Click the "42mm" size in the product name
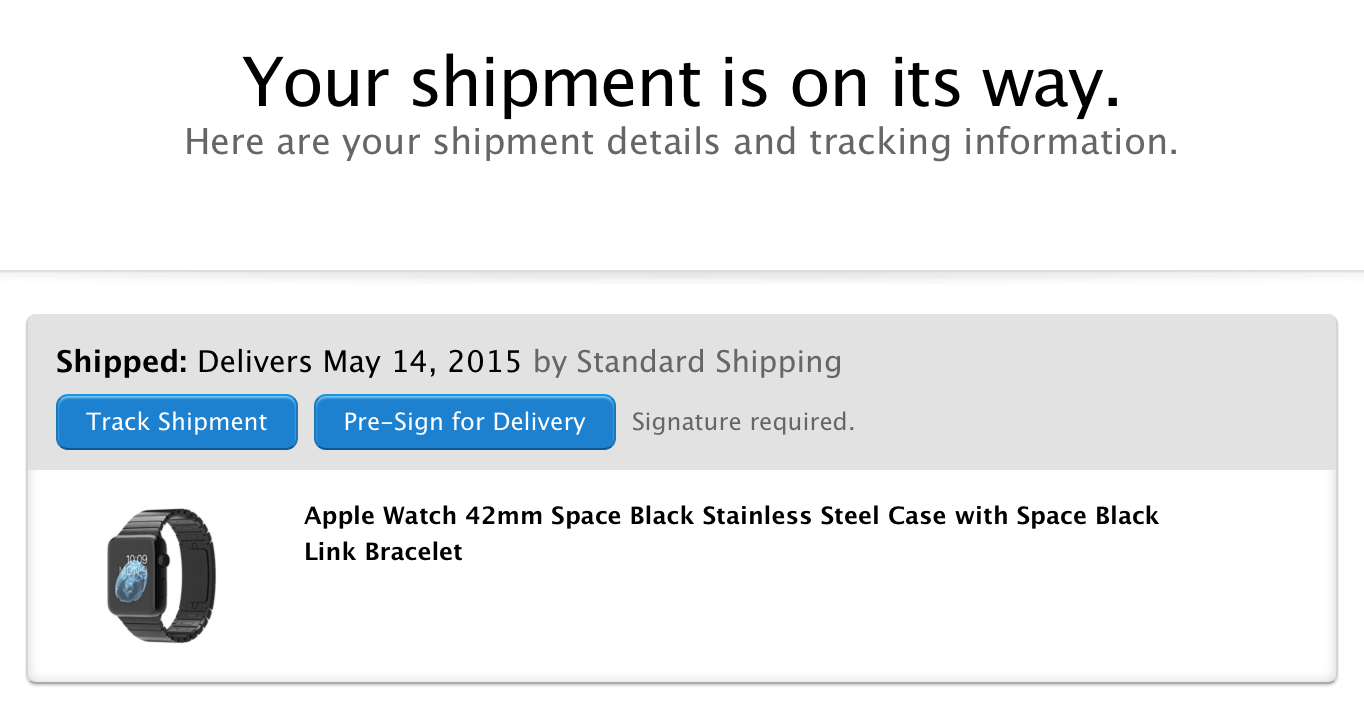1364x712 pixels. [504, 516]
